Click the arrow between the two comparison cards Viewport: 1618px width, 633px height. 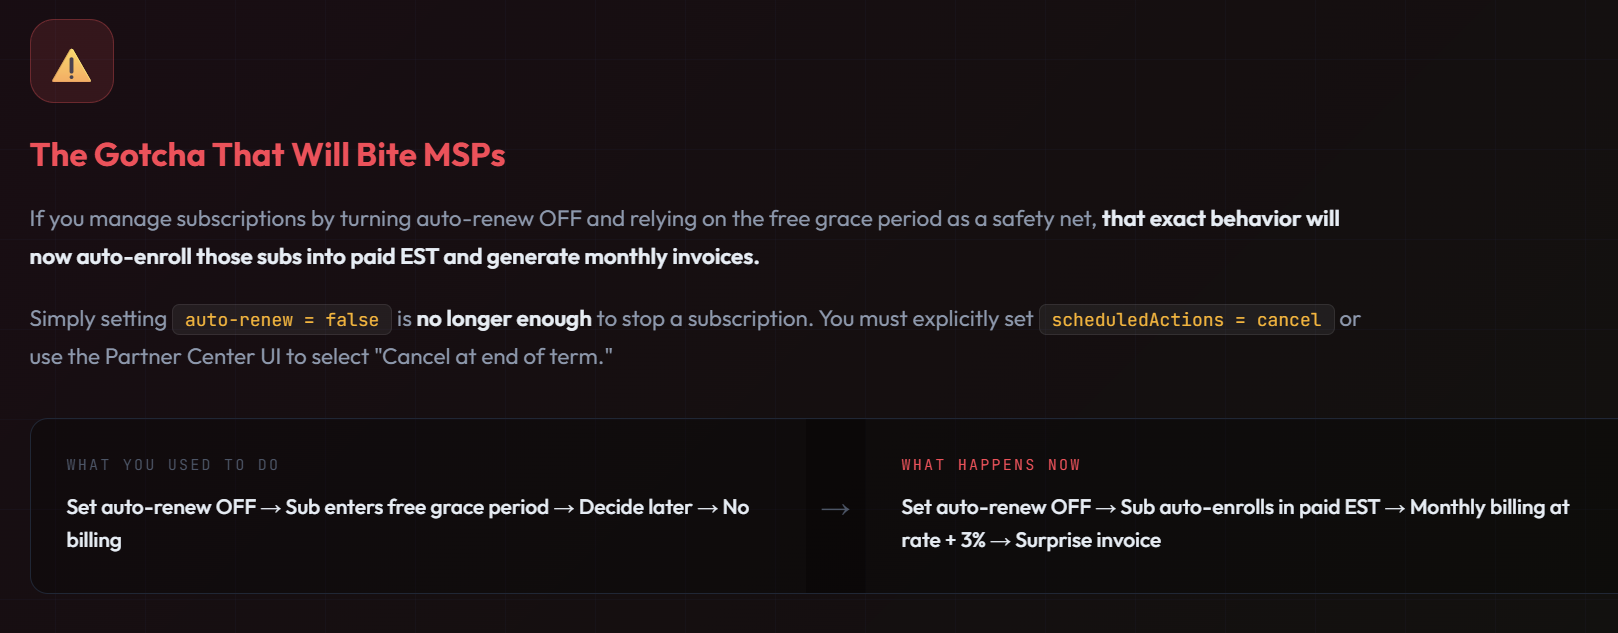(835, 509)
